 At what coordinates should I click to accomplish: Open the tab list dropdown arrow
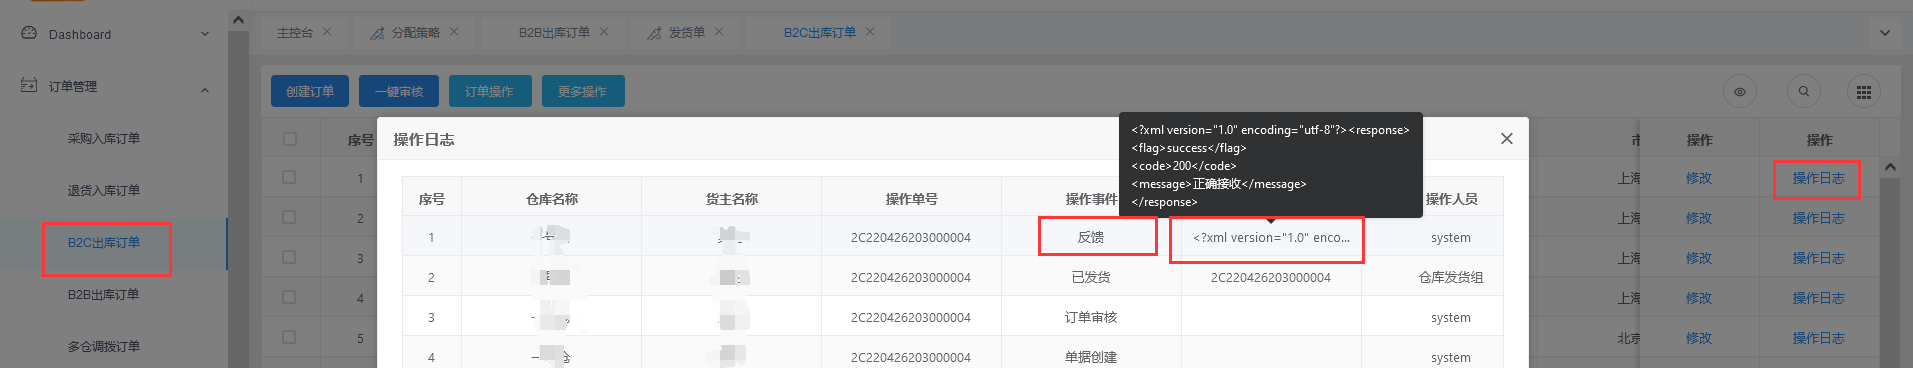coord(1885,33)
